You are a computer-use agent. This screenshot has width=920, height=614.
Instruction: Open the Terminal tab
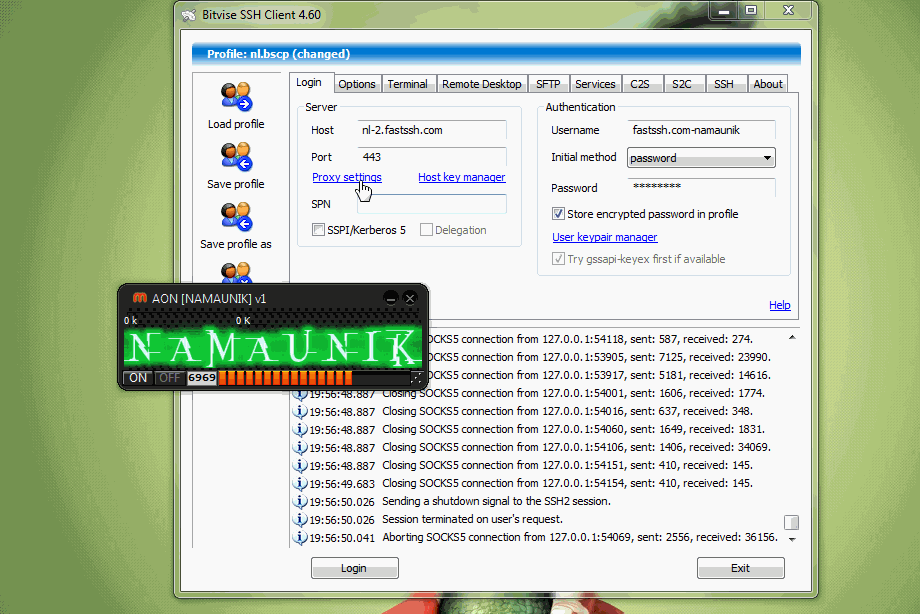pyautogui.click(x=407, y=84)
